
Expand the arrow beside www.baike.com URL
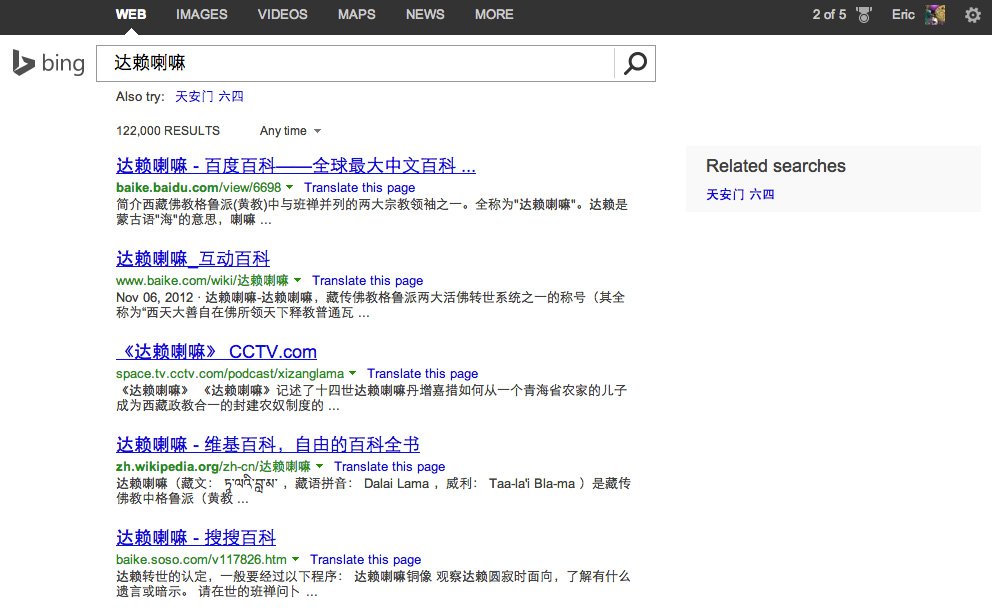pos(297,280)
